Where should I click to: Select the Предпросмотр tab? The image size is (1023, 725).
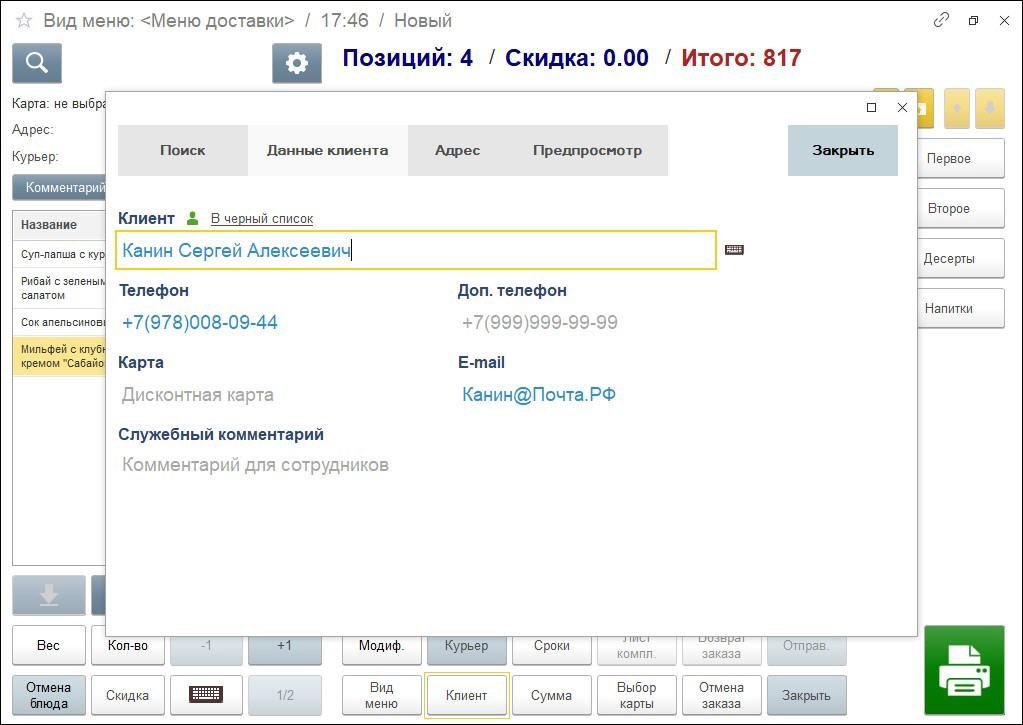coord(587,150)
